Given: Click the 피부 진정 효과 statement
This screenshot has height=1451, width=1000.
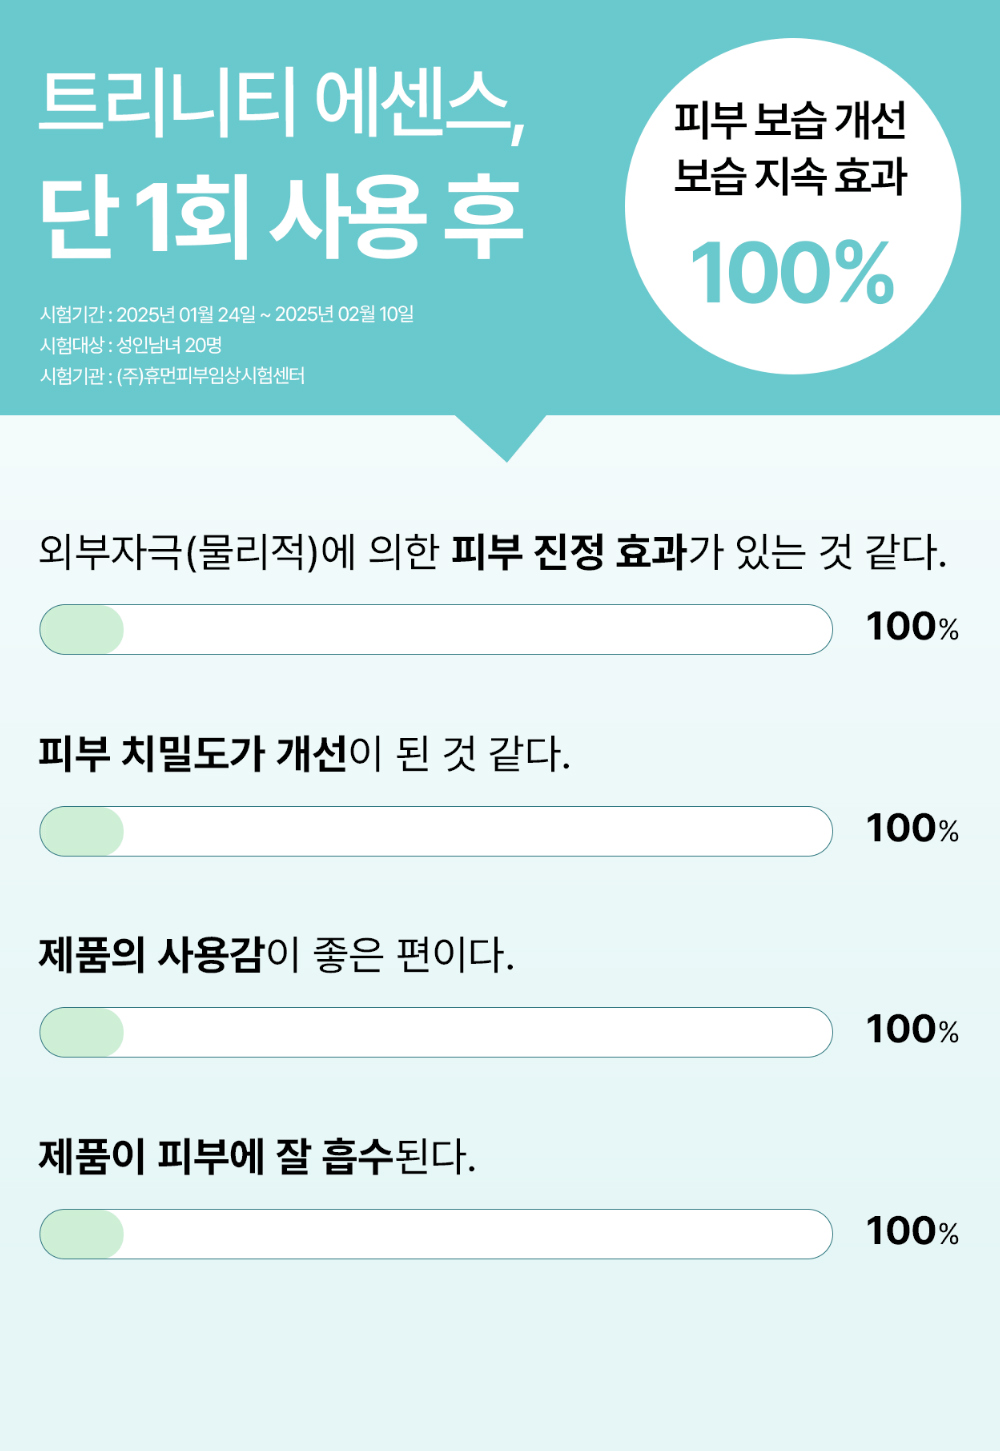Looking at the screenshot, I should (492, 551).
